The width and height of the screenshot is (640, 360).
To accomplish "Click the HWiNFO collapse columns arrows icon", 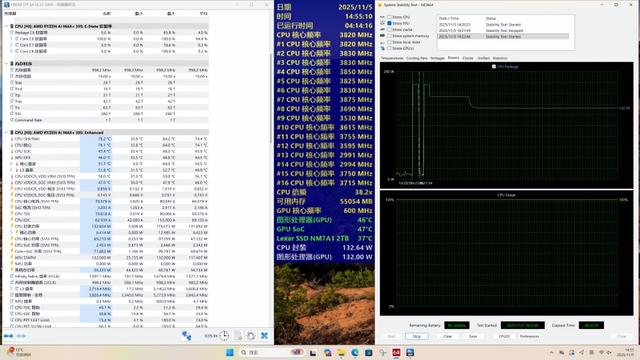I will click(x=21, y=336).
